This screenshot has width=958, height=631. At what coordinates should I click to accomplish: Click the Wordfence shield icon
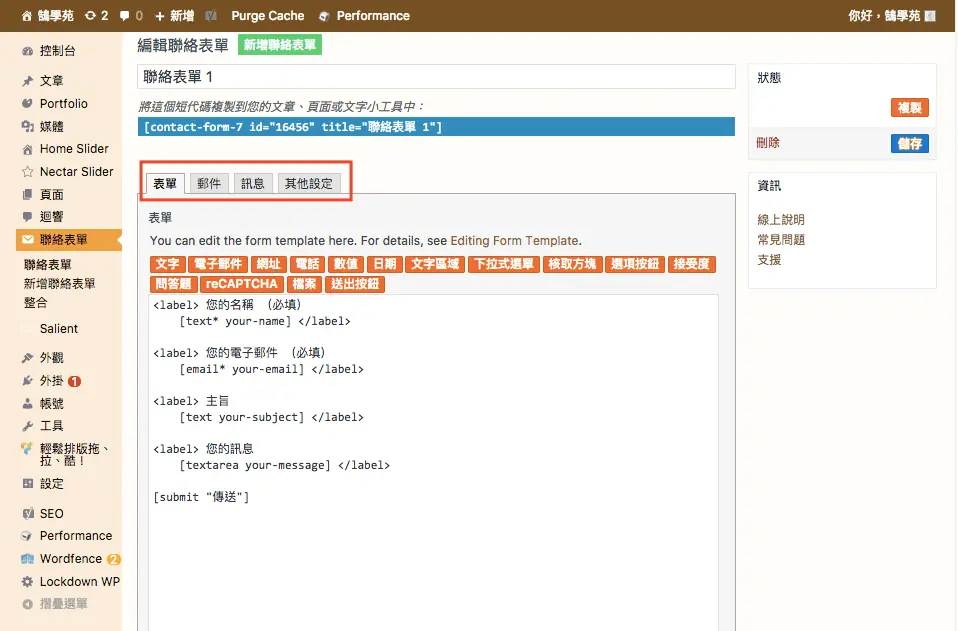27,559
